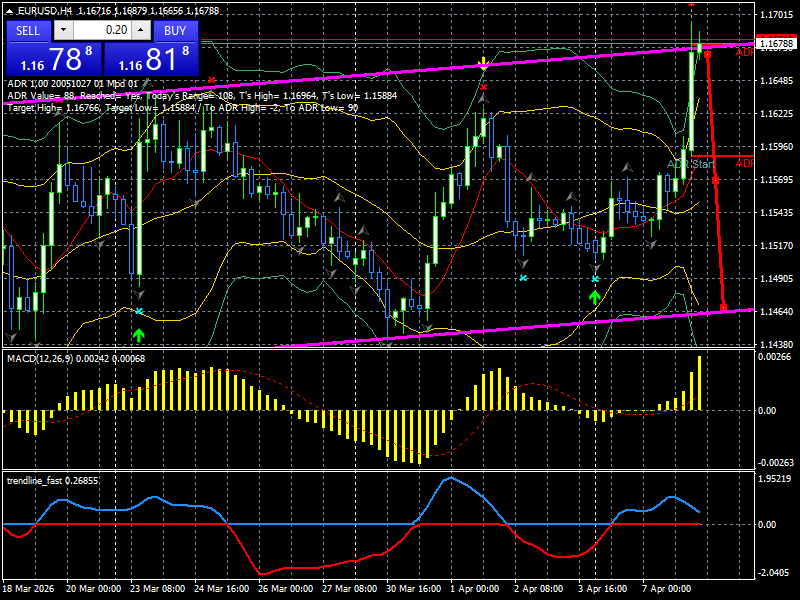Click the 1.15960 price scale label
Viewport: 800px width, 600px height.
777,147
